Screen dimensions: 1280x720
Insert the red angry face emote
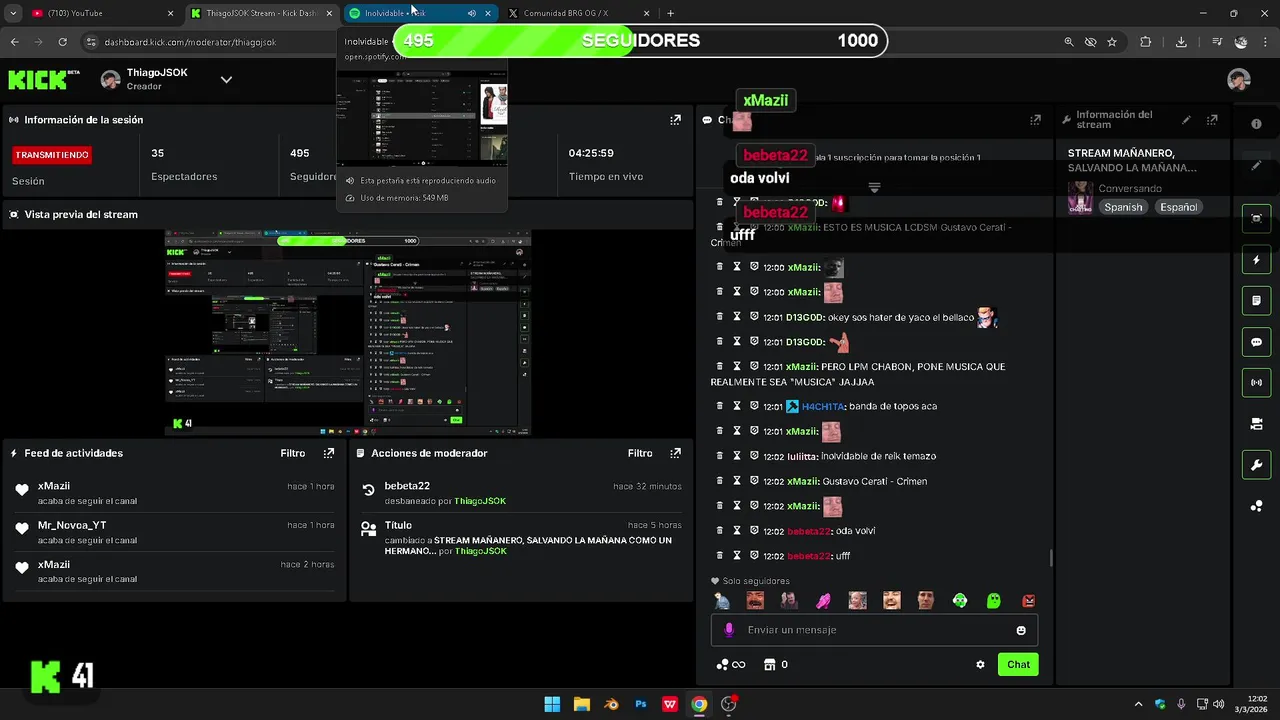click(x=1028, y=601)
